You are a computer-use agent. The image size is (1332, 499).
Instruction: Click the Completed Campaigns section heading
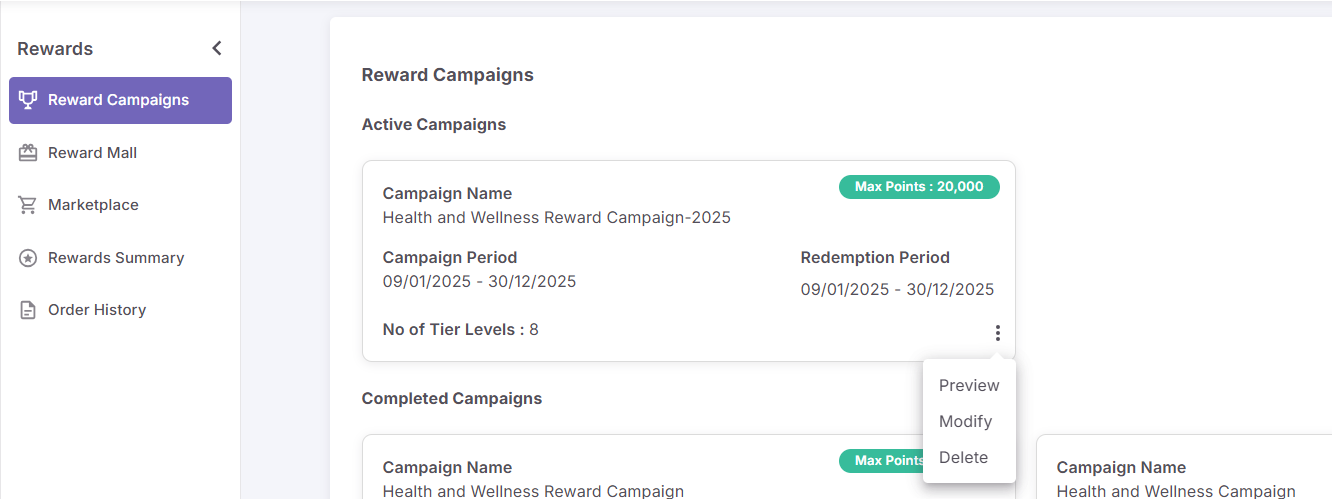point(451,398)
